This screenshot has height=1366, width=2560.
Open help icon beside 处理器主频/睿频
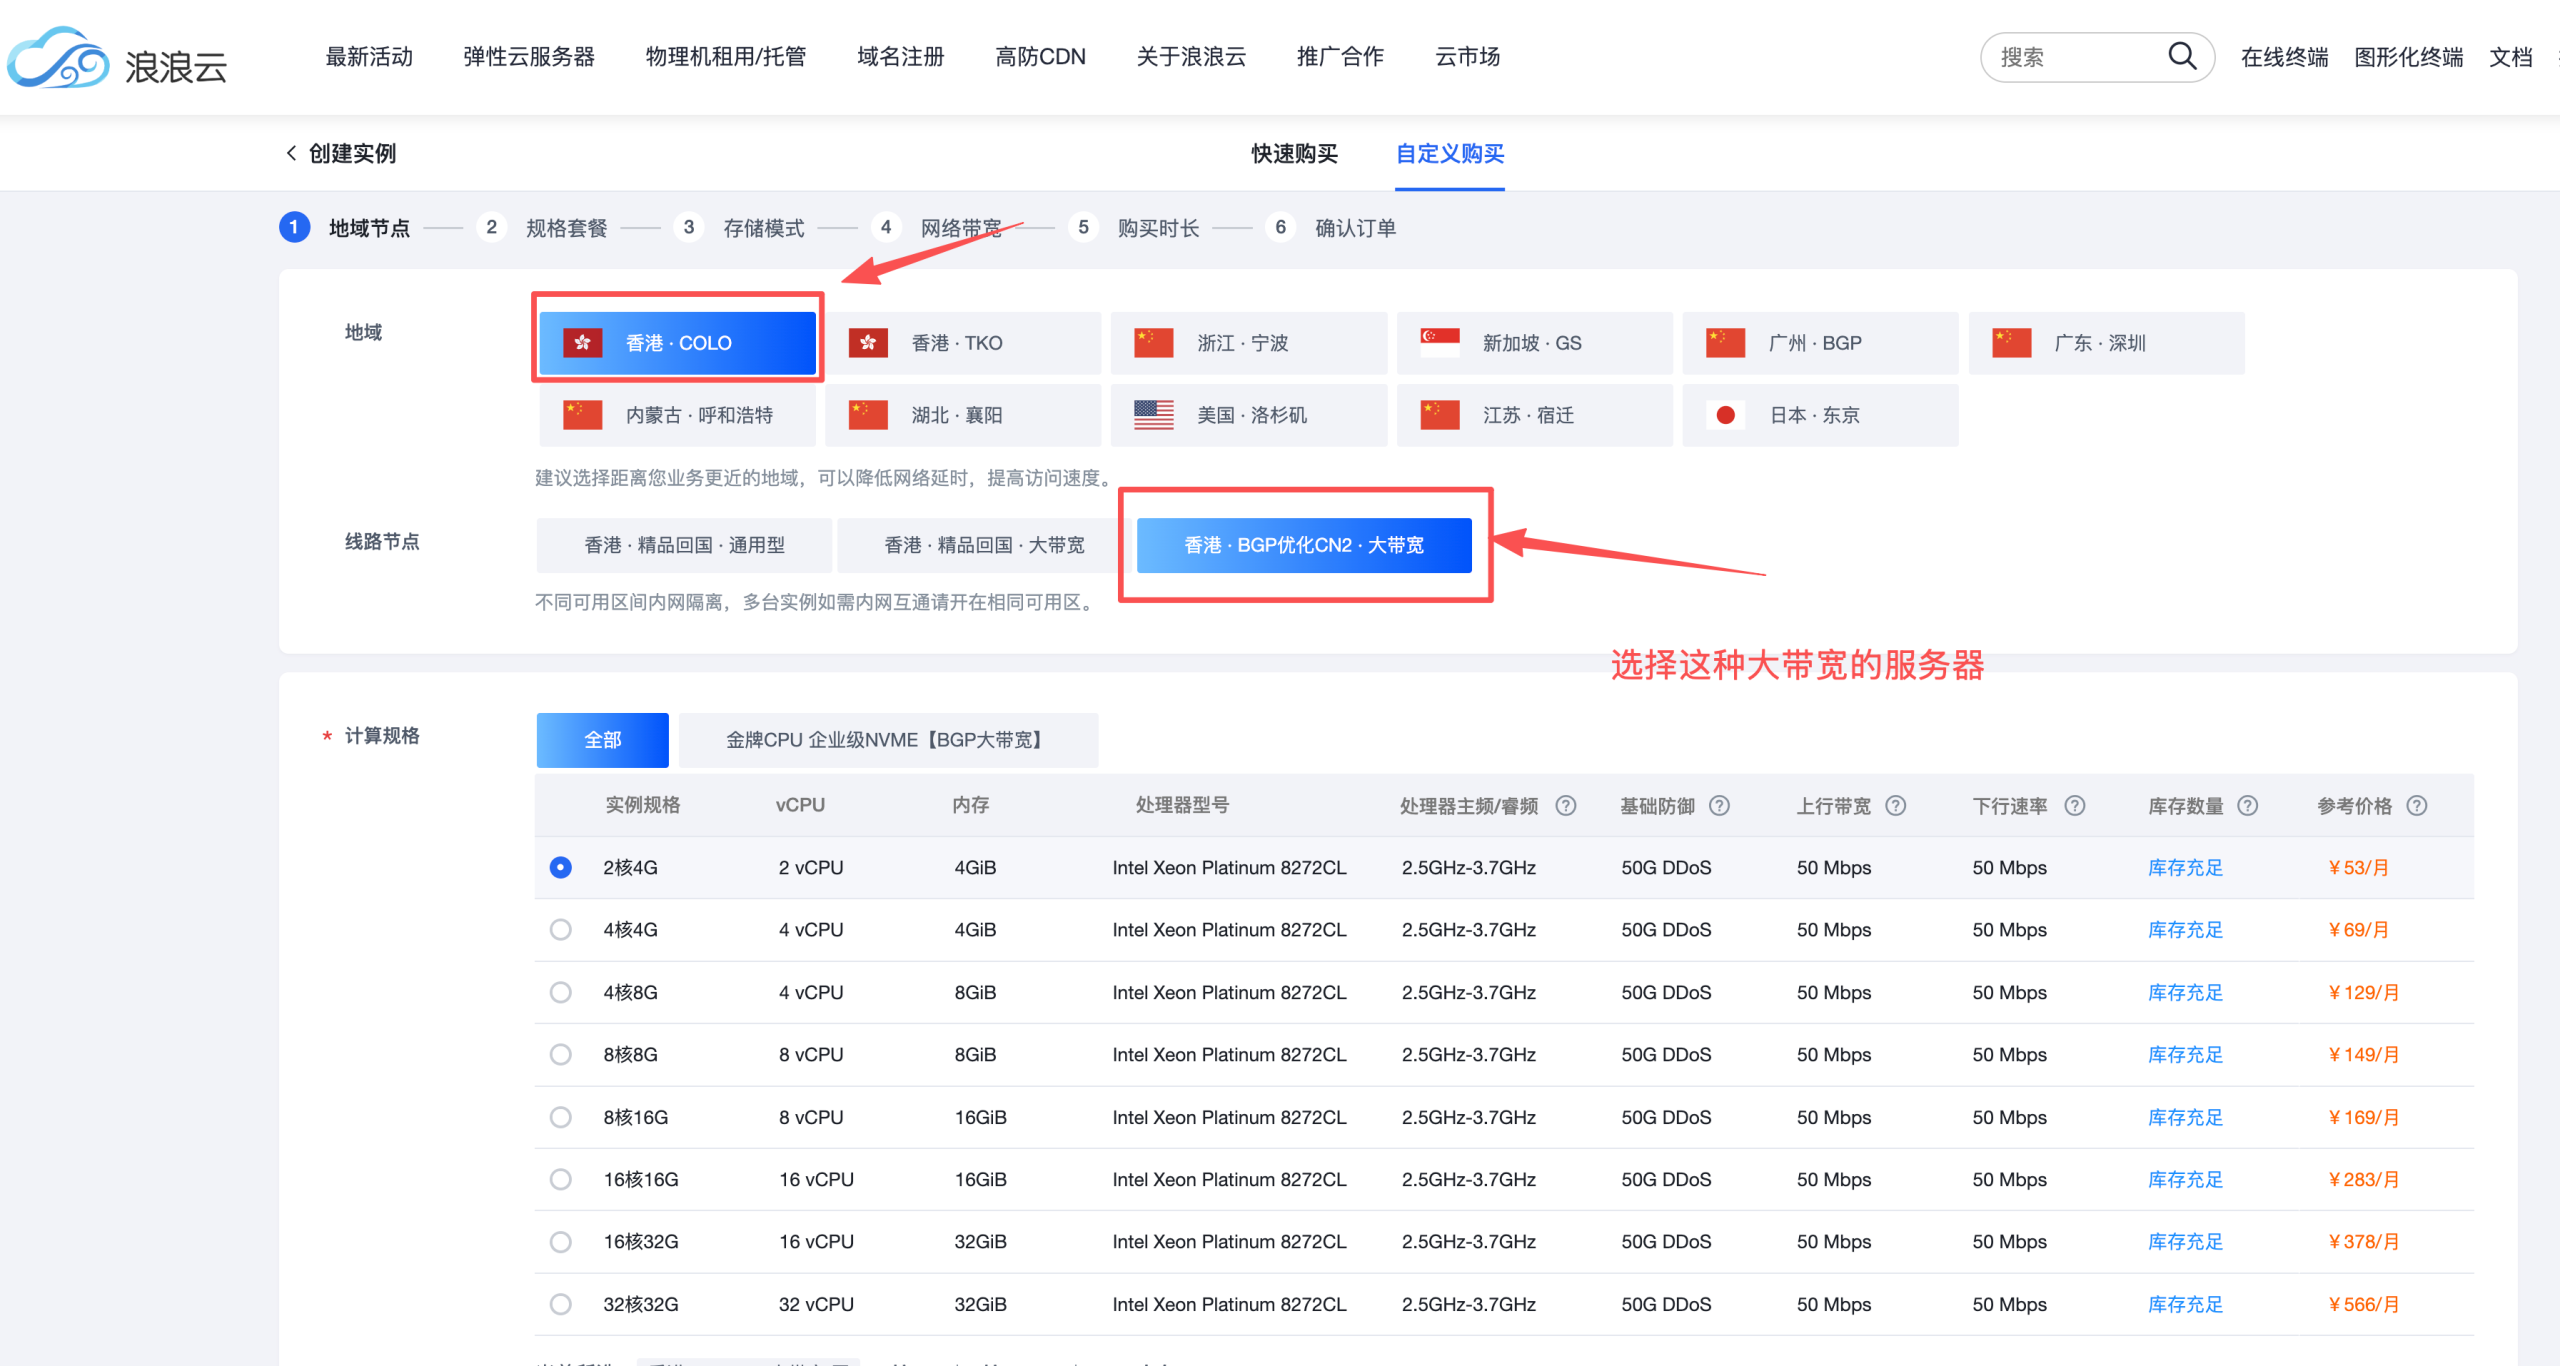click(1566, 805)
